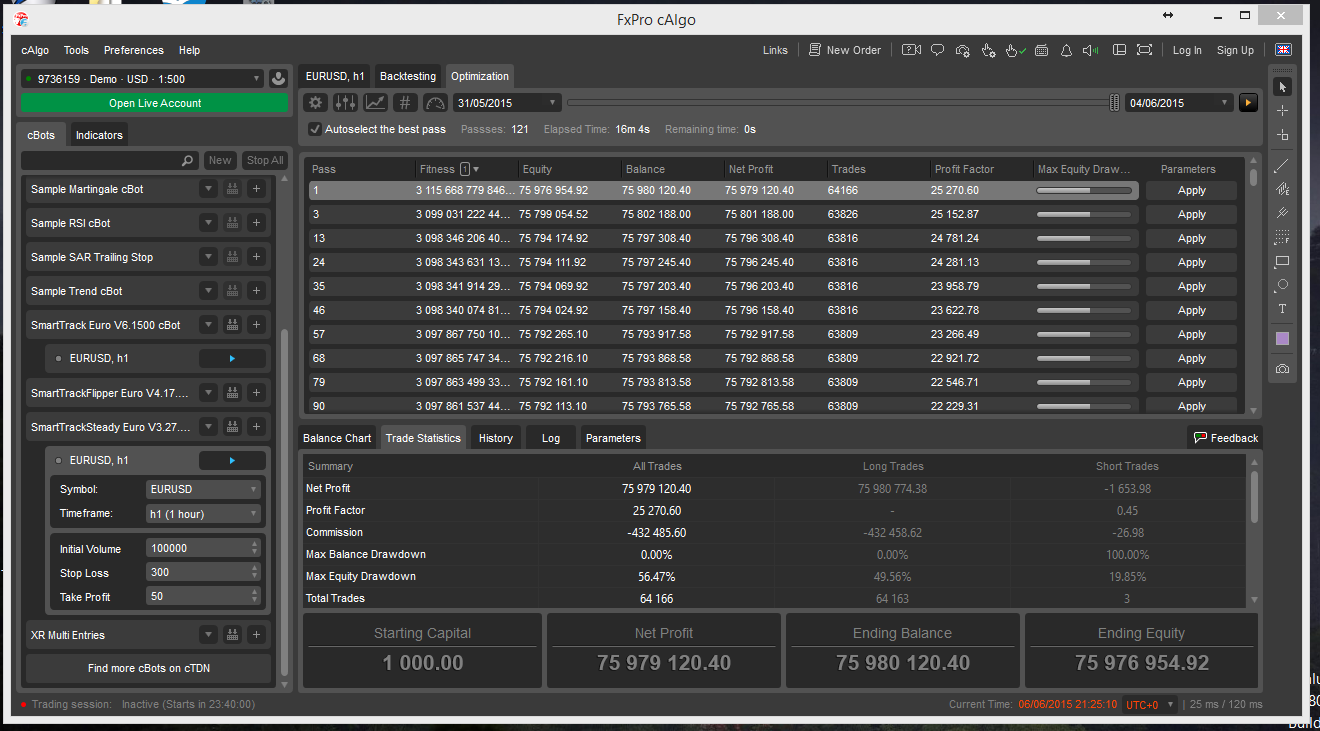Open the Feedback button
The image size is (1320, 731).
1225,438
